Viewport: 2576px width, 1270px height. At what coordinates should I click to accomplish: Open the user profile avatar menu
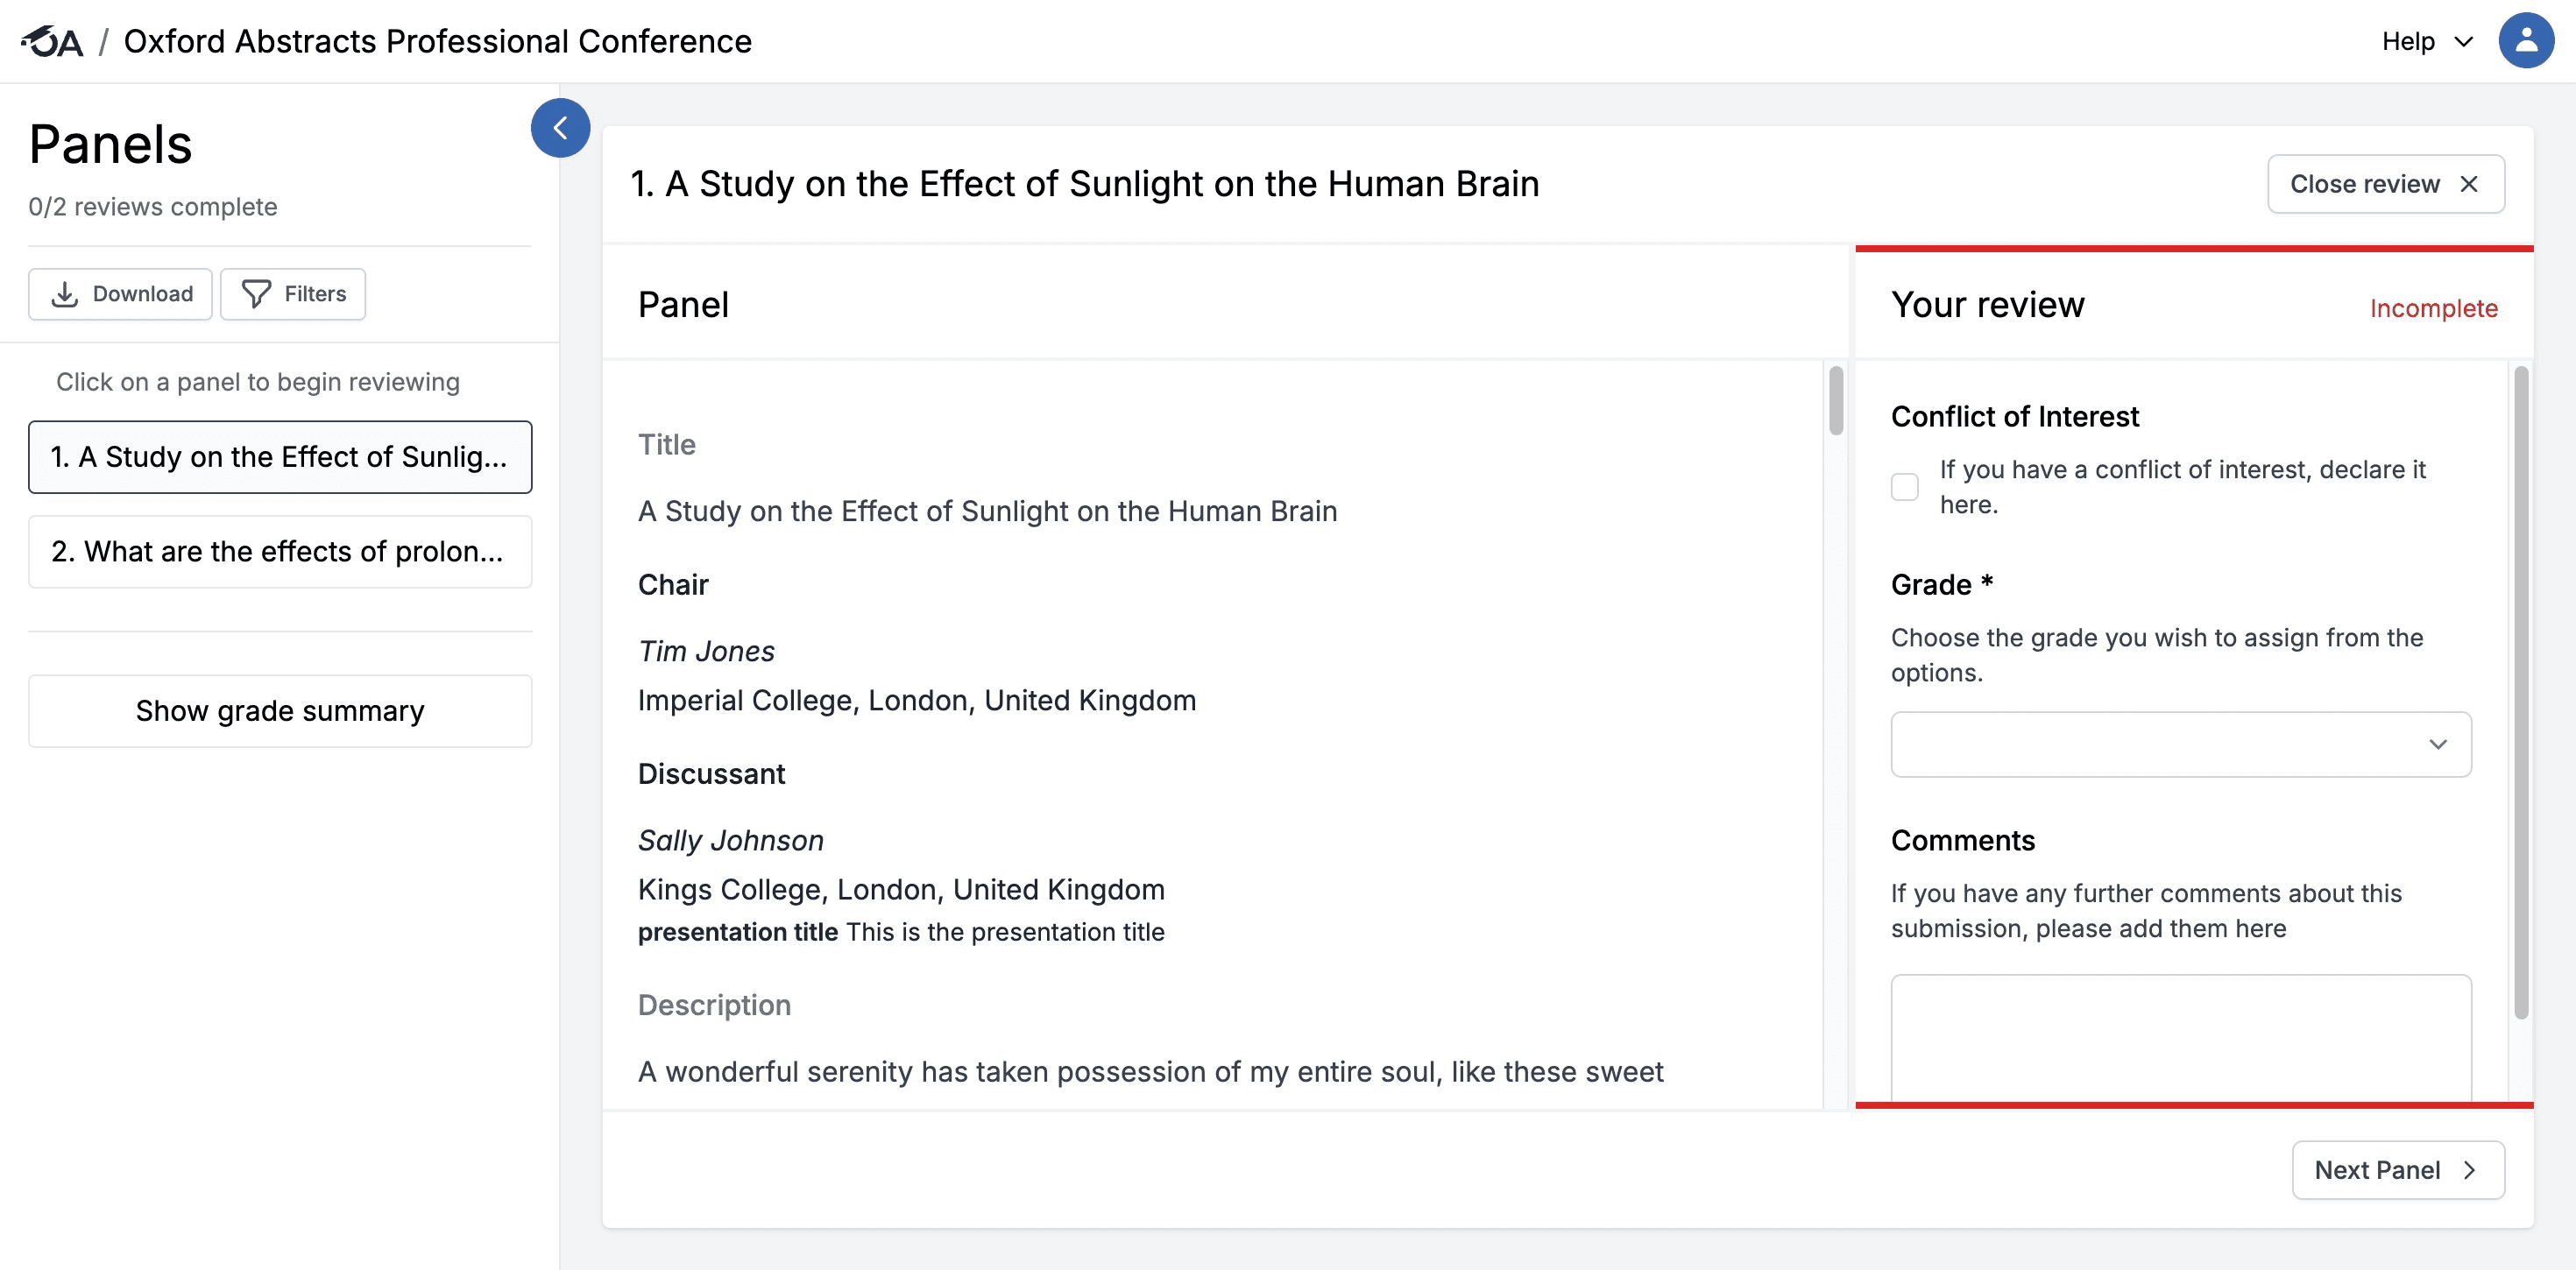click(x=2526, y=40)
